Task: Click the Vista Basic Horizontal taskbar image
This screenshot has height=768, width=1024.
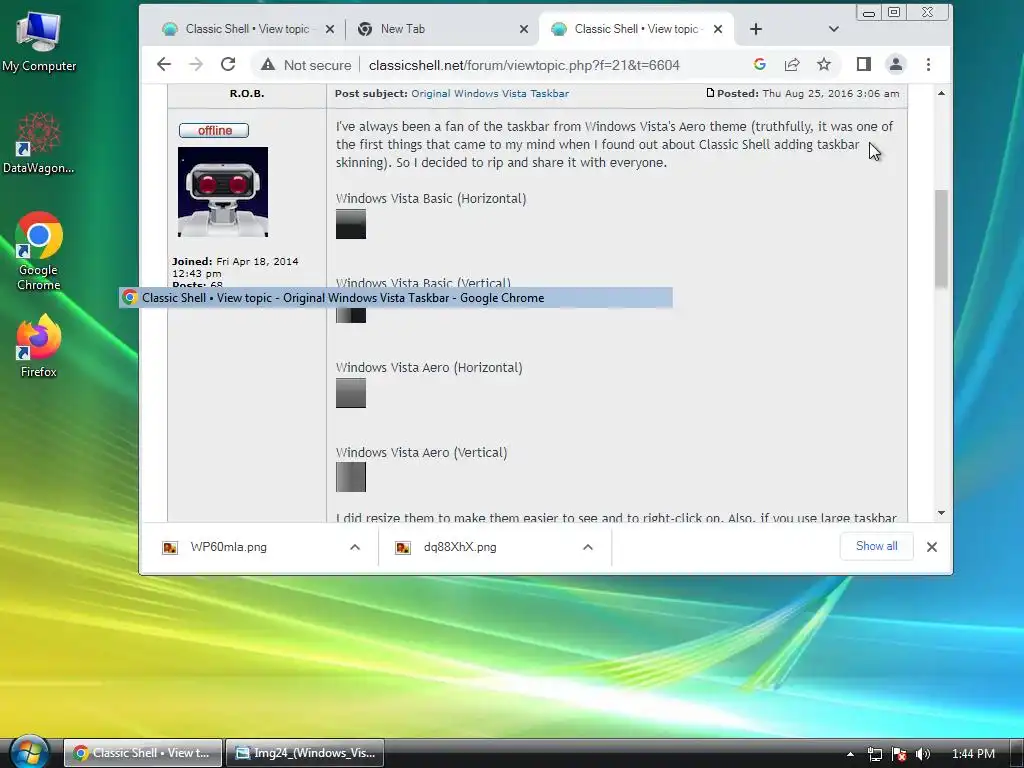Action: [x=351, y=224]
